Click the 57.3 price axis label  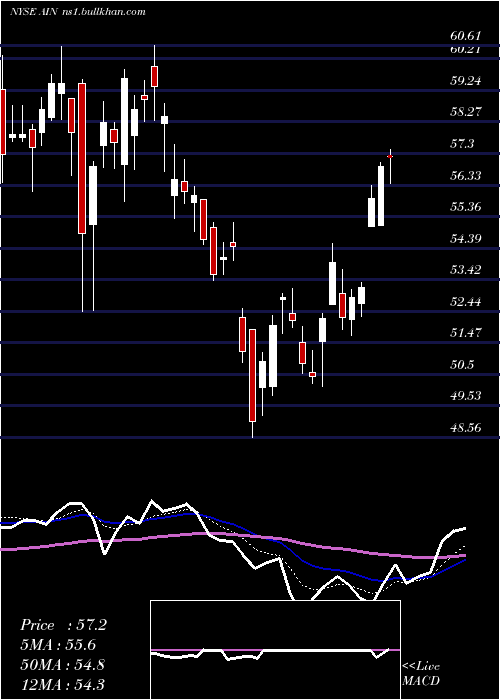coord(462,144)
